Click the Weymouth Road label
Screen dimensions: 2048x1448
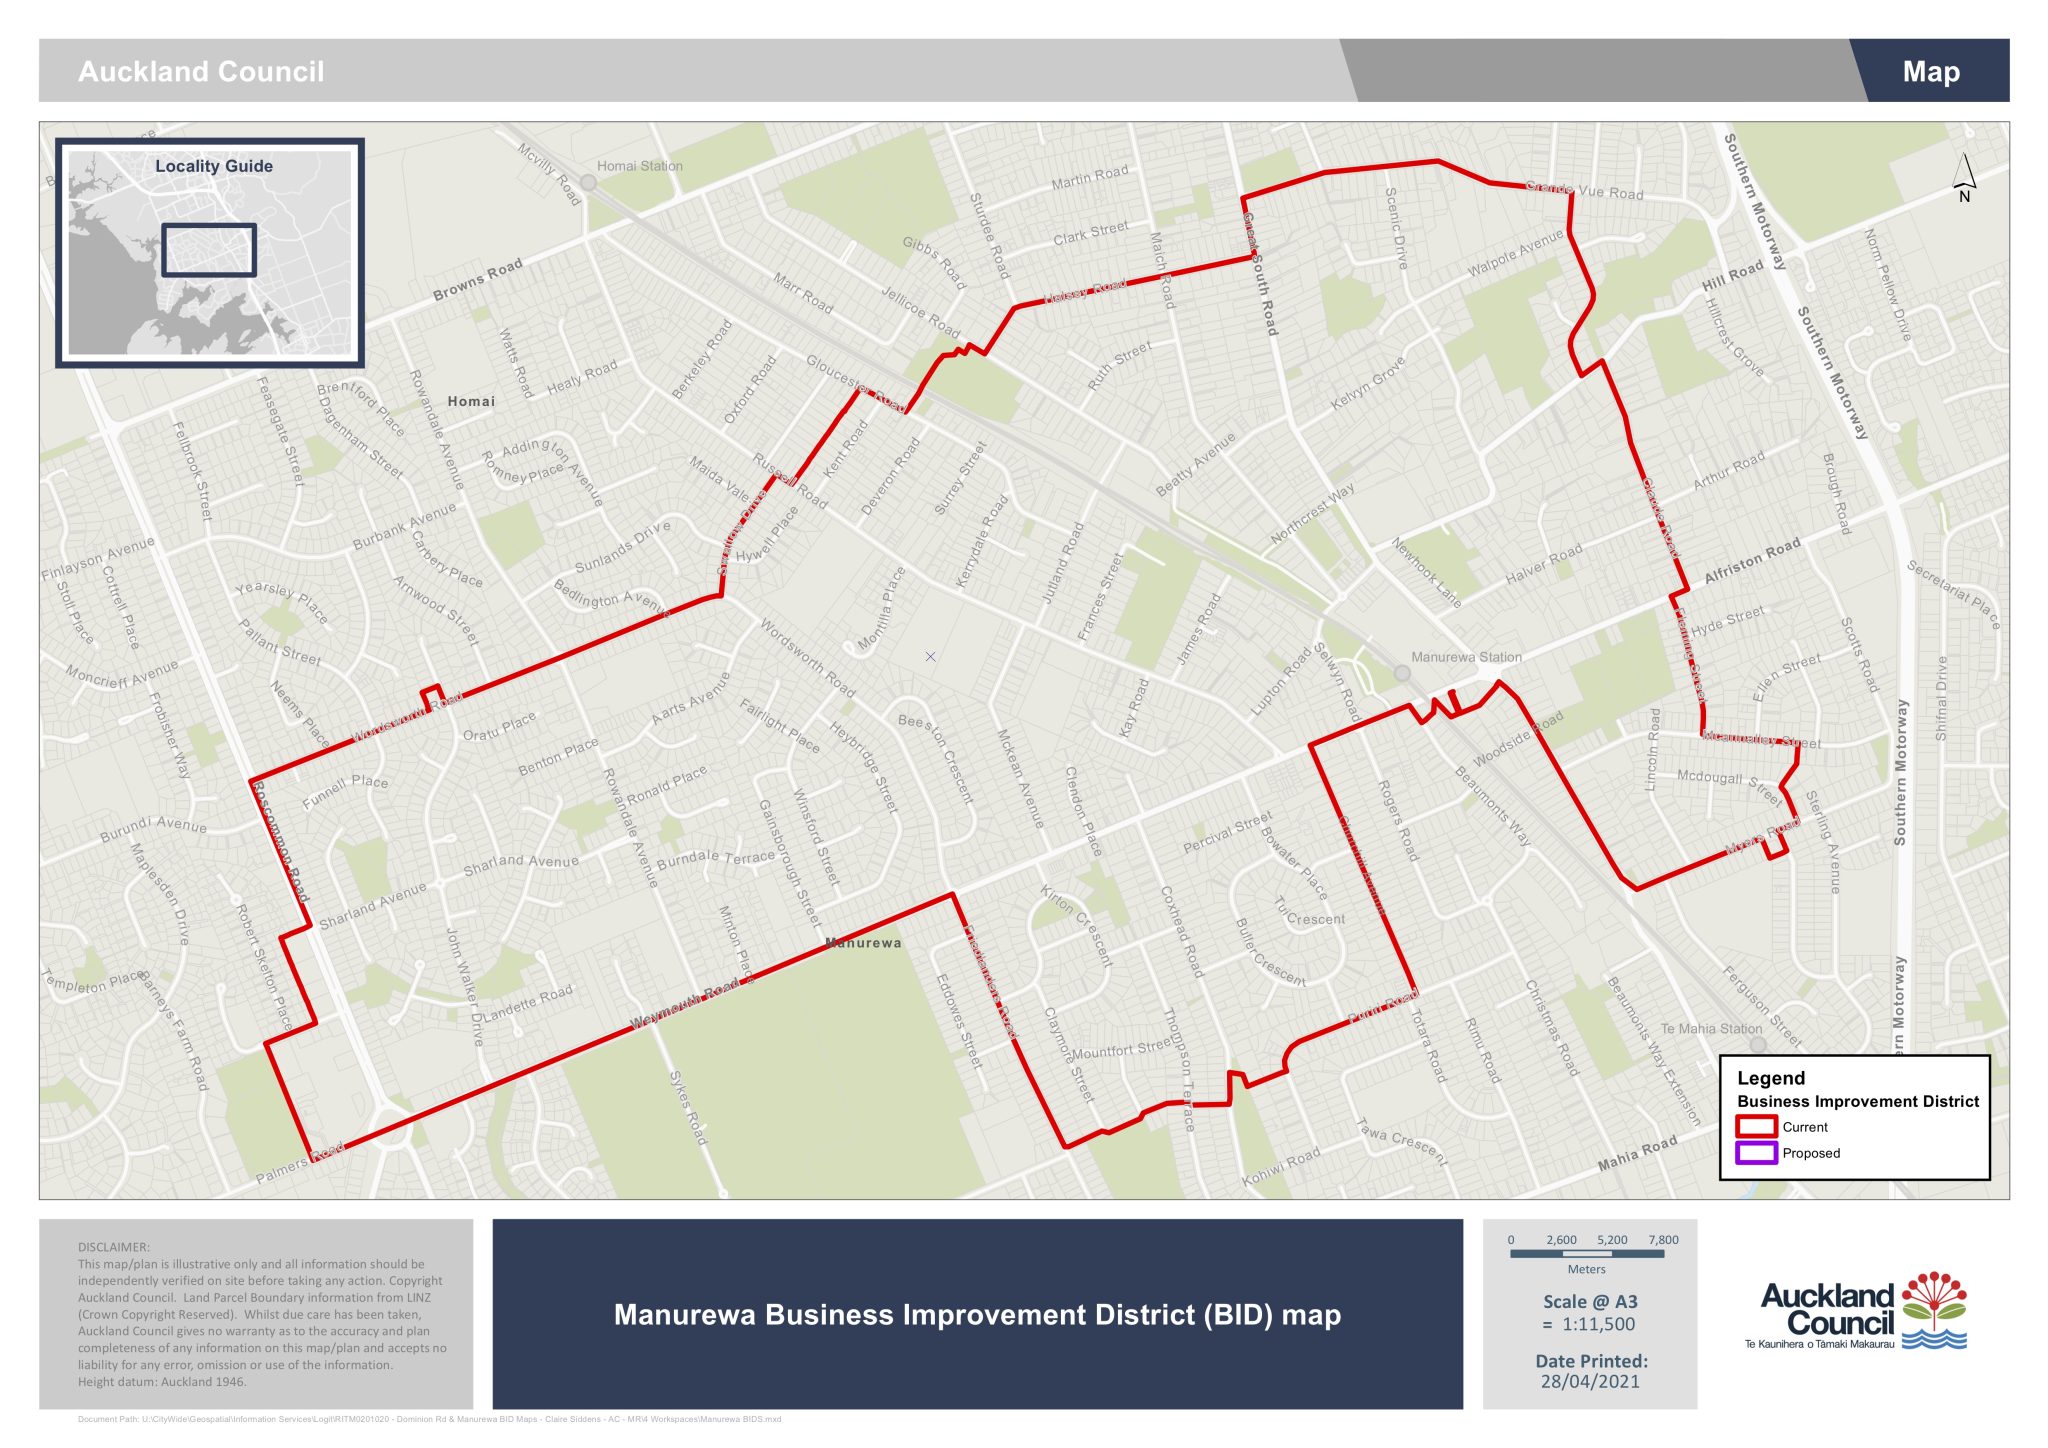click(x=685, y=1004)
